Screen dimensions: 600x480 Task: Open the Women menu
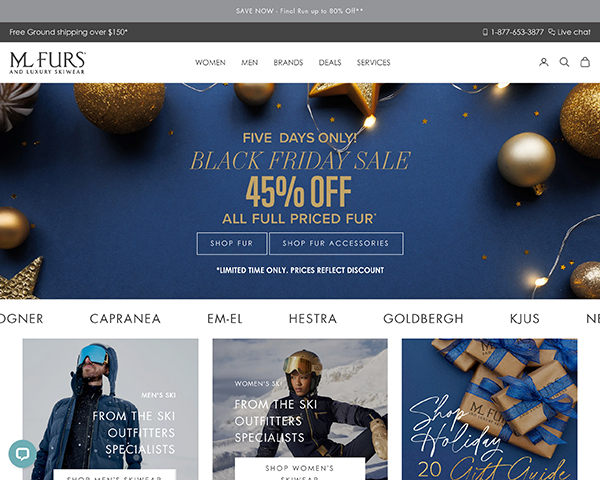[210, 62]
